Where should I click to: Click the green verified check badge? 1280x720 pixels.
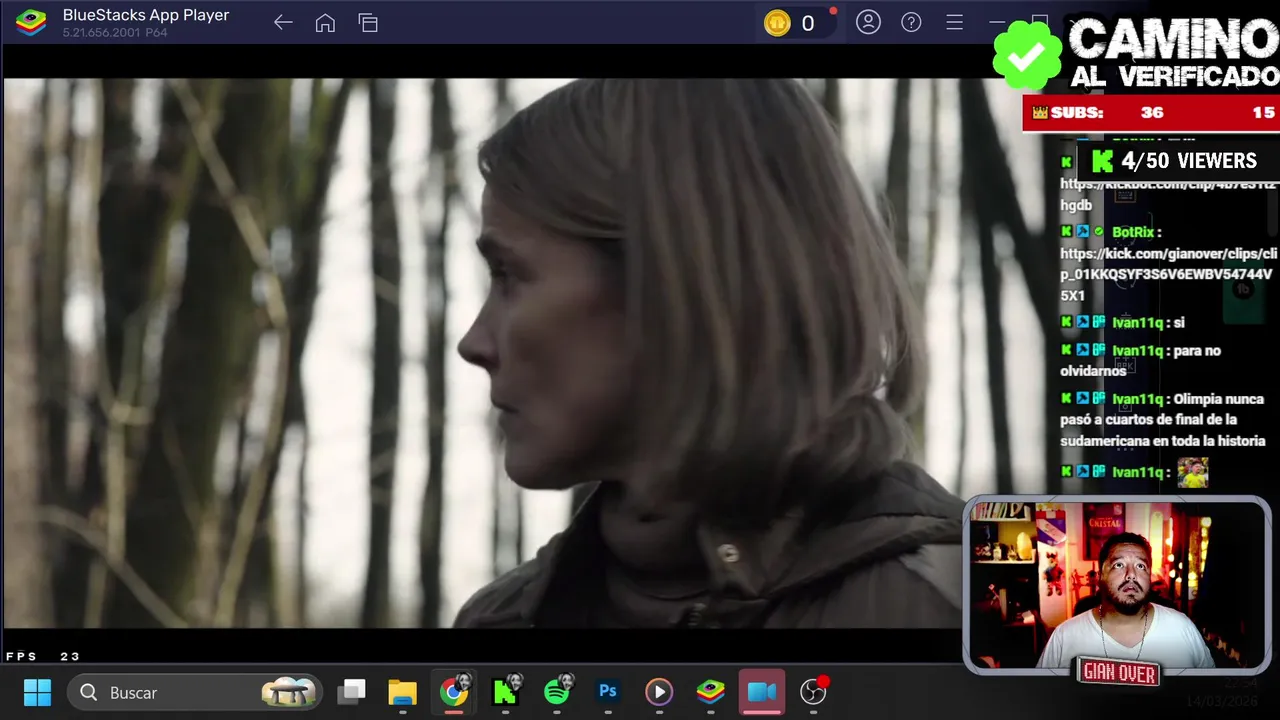tap(1027, 56)
